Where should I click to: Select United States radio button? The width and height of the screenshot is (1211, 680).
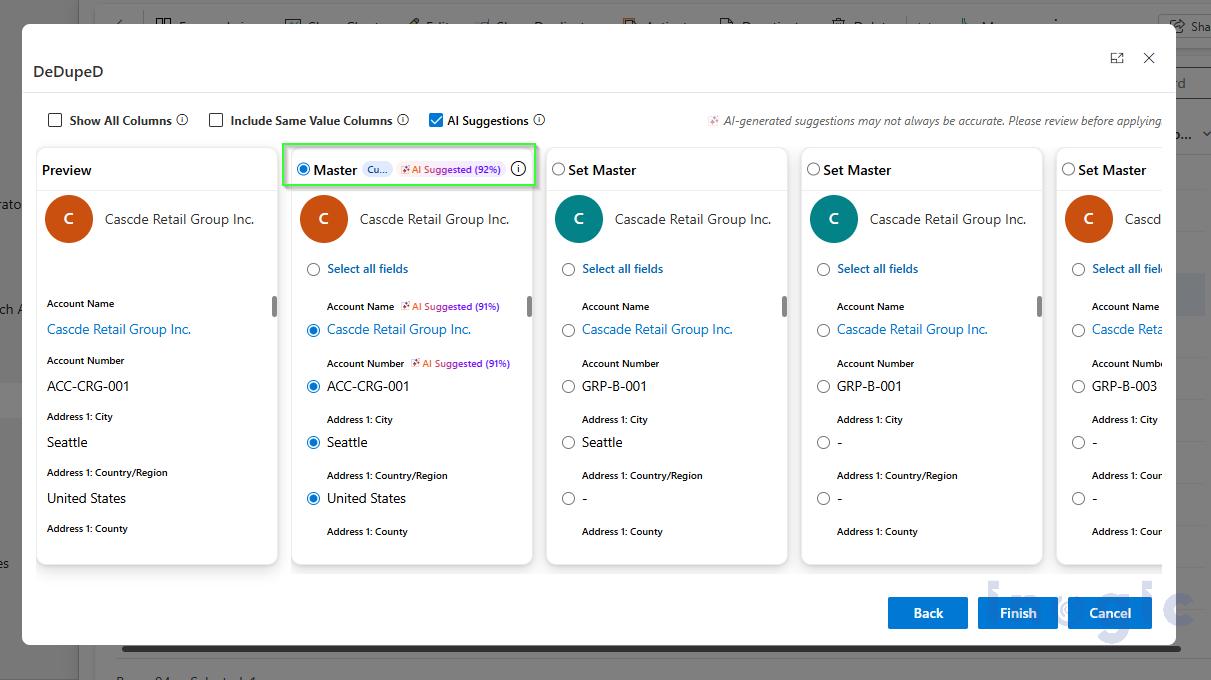[x=314, y=498]
